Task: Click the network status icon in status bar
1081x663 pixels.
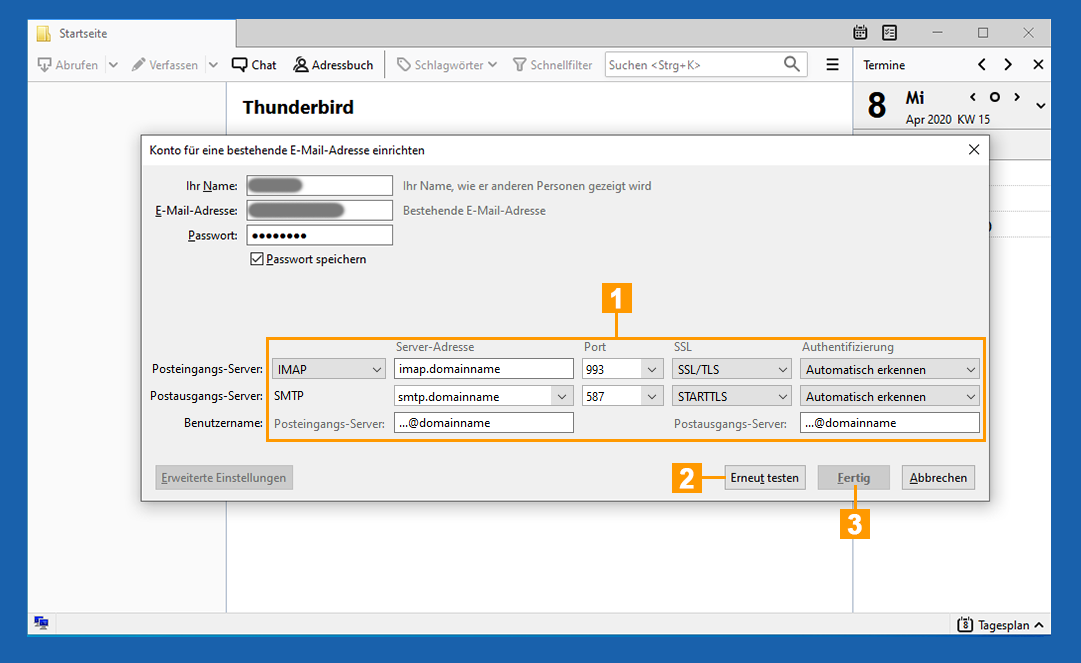Action: point(41,623)
